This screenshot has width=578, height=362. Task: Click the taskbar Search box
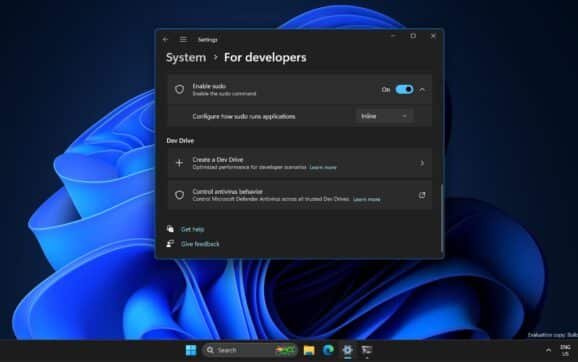click(250, 350)
